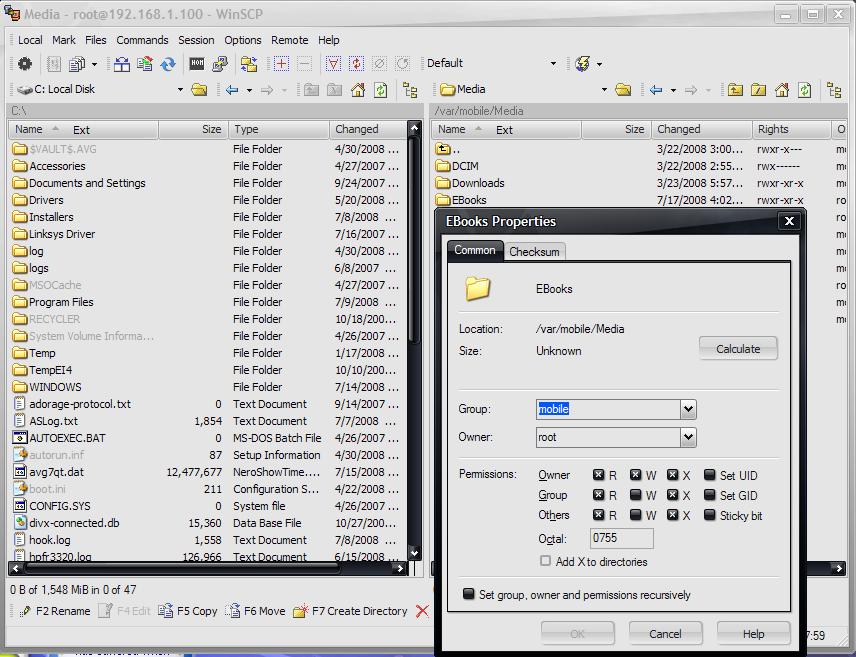Click the Select Files red plus icon
The image size is (856, 657).
281,64
